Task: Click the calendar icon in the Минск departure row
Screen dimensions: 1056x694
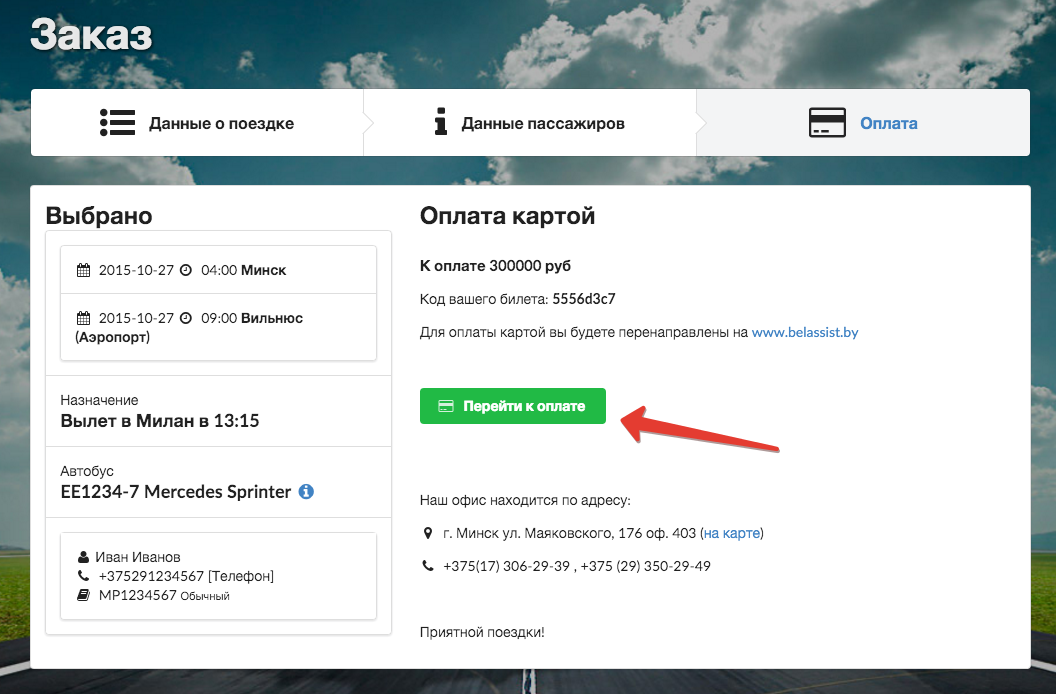Action: click(84, 270)
